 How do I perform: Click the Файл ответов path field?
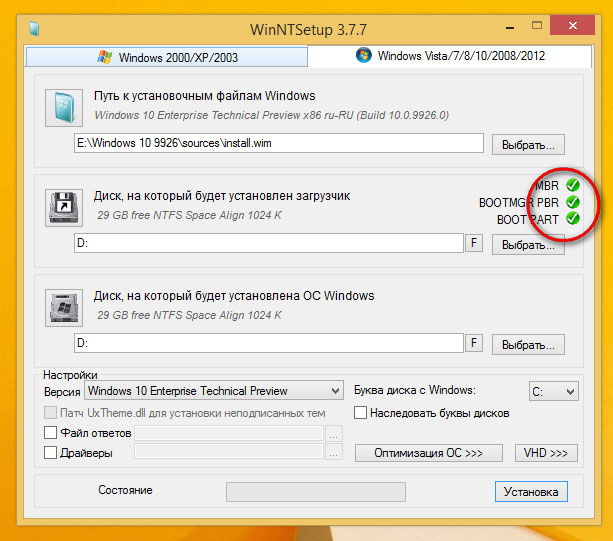(x=229, y=433)
